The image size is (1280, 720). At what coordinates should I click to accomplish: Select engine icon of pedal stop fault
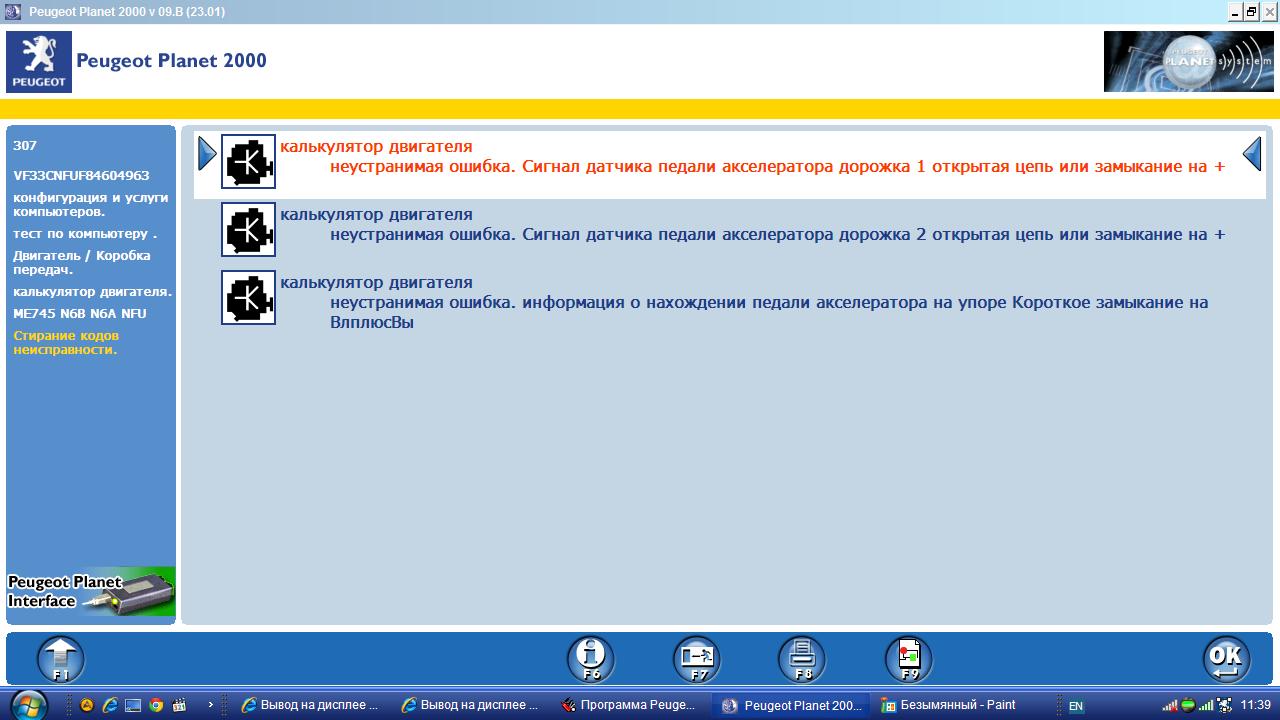(x=248, y=297)
